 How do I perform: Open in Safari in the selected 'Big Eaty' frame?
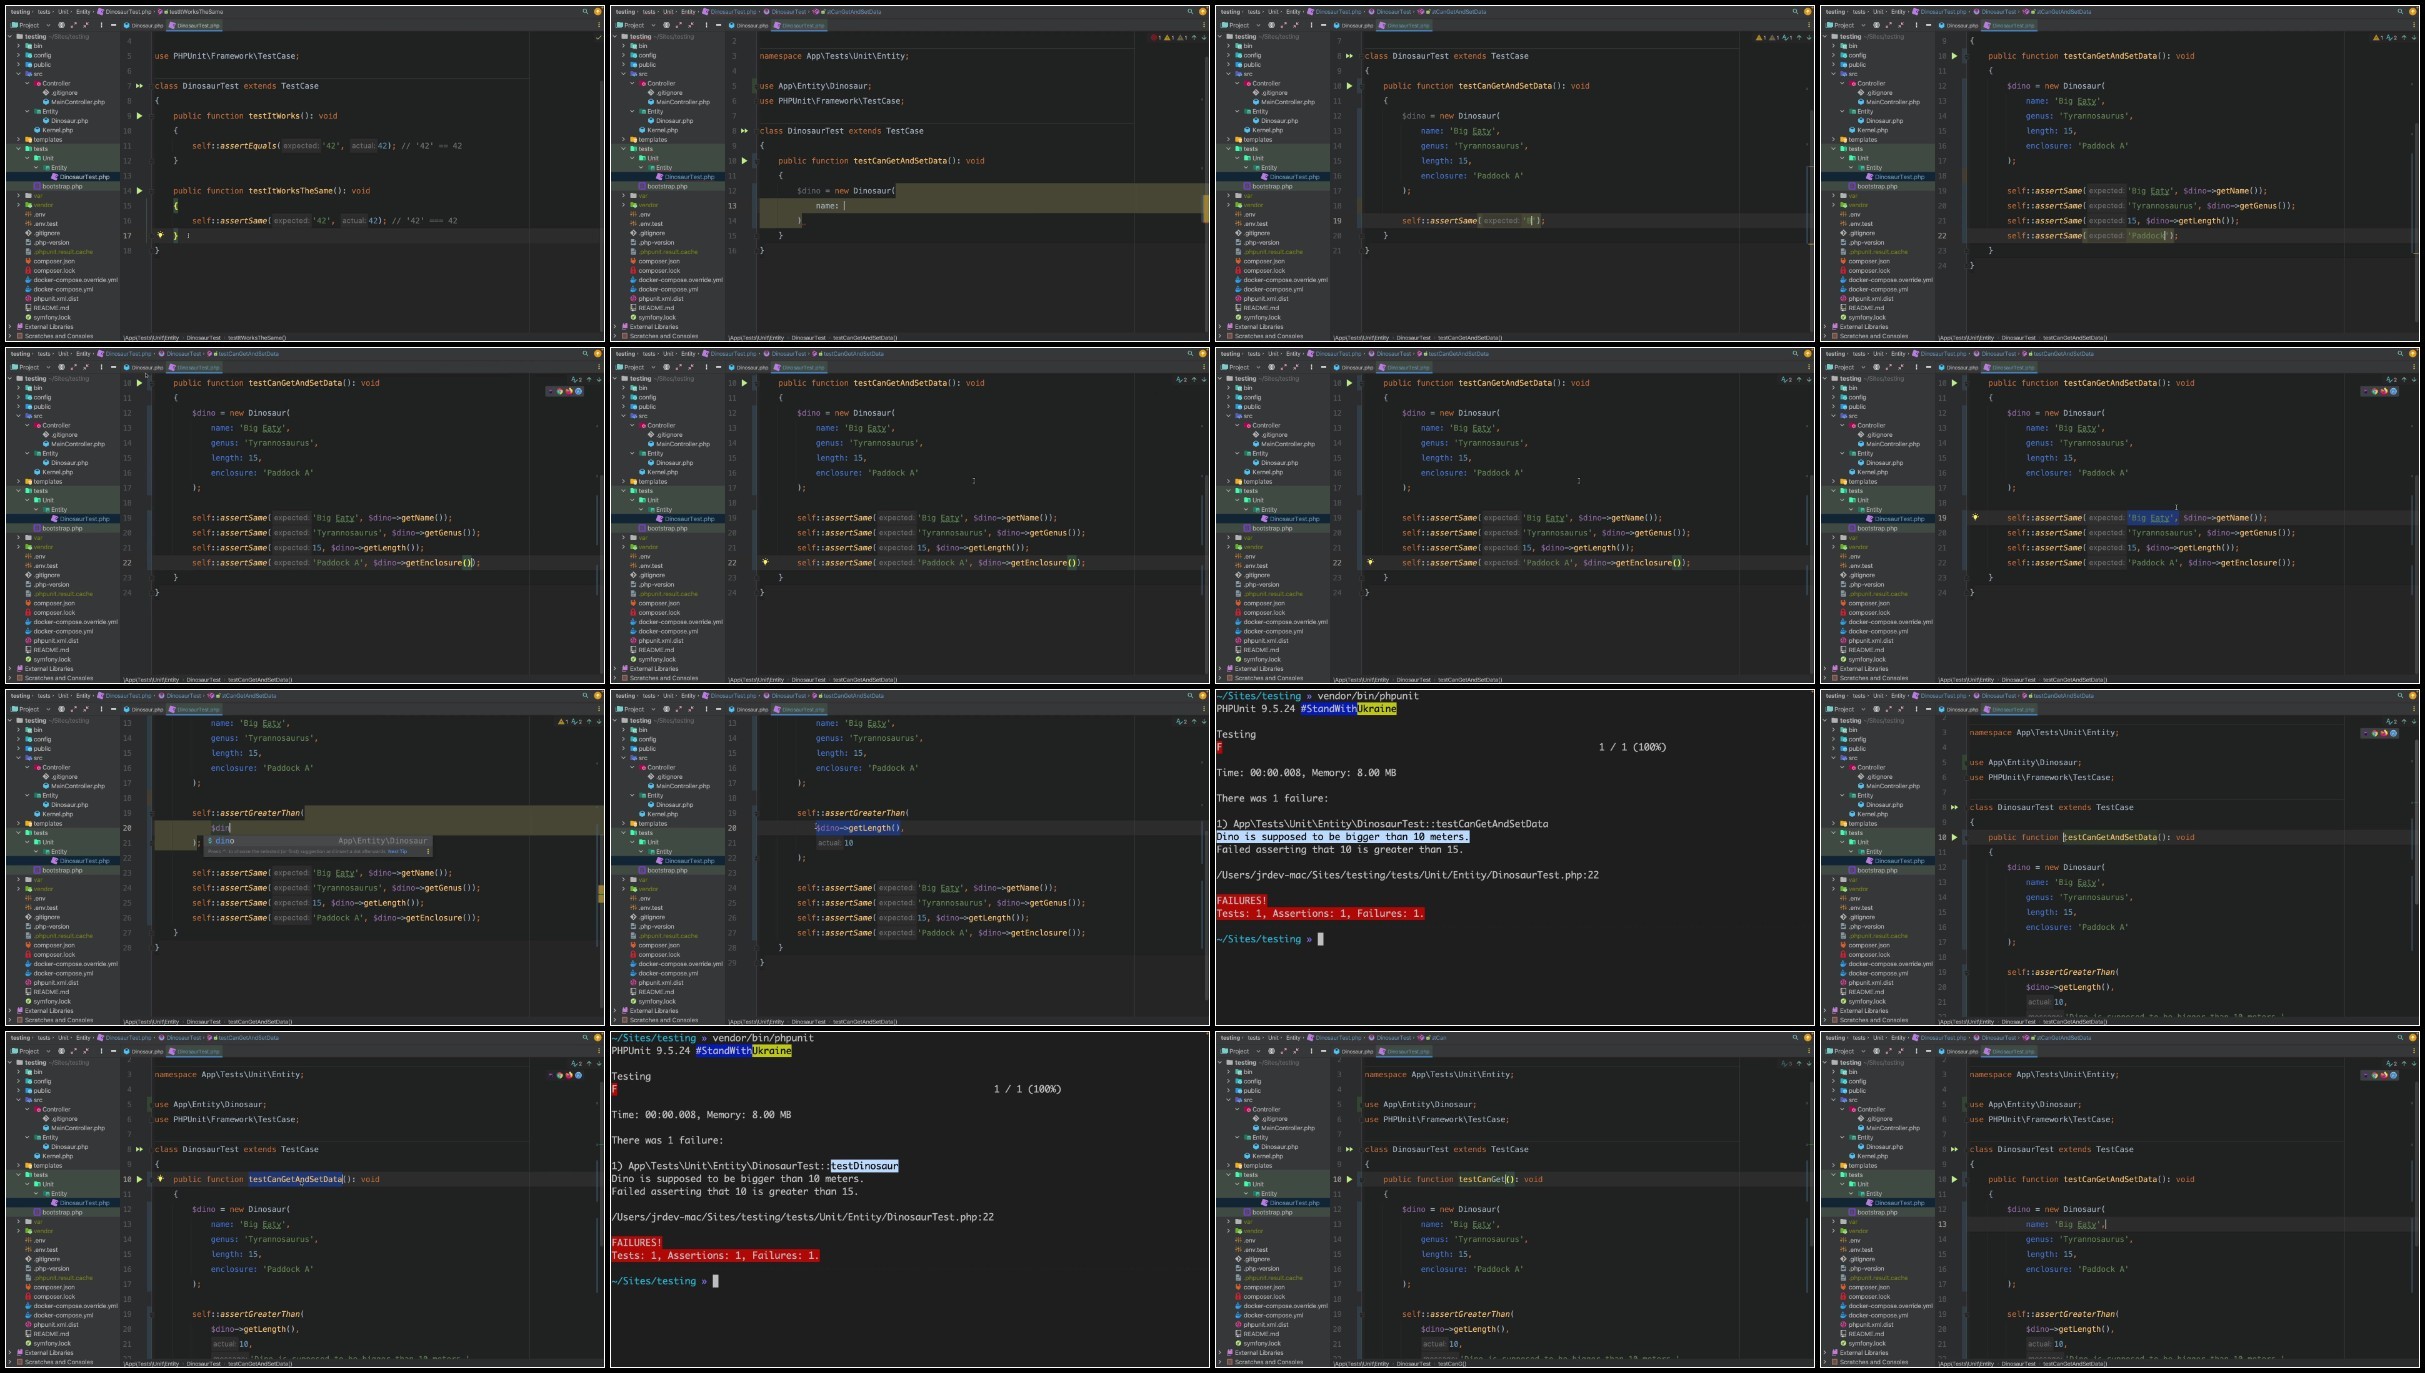click(2393, 391)
